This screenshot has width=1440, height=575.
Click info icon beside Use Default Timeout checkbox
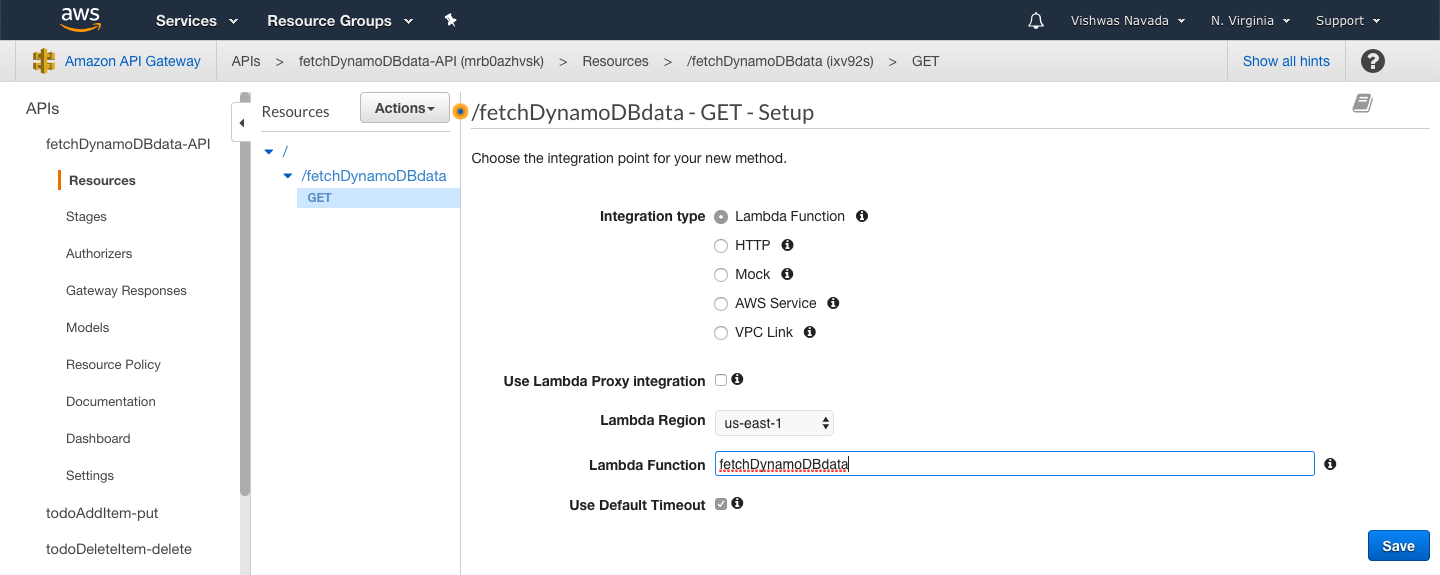pyautogui.click(x=737, y=503)
